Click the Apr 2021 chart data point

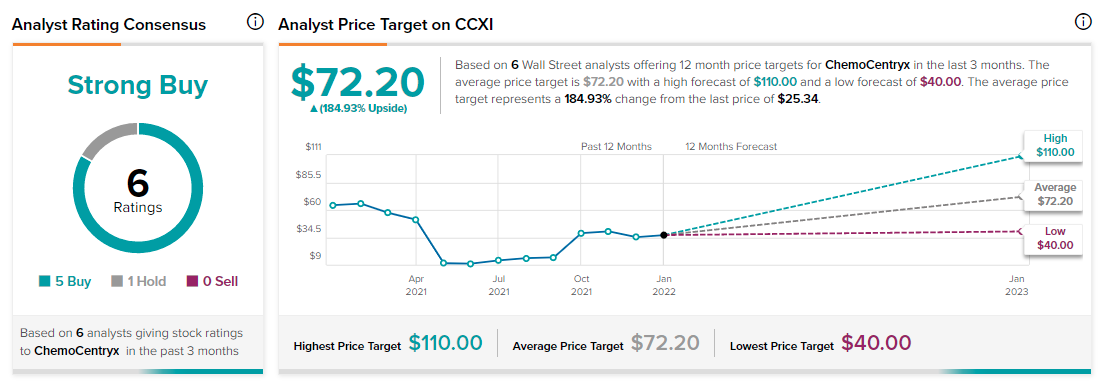(416, 220)
